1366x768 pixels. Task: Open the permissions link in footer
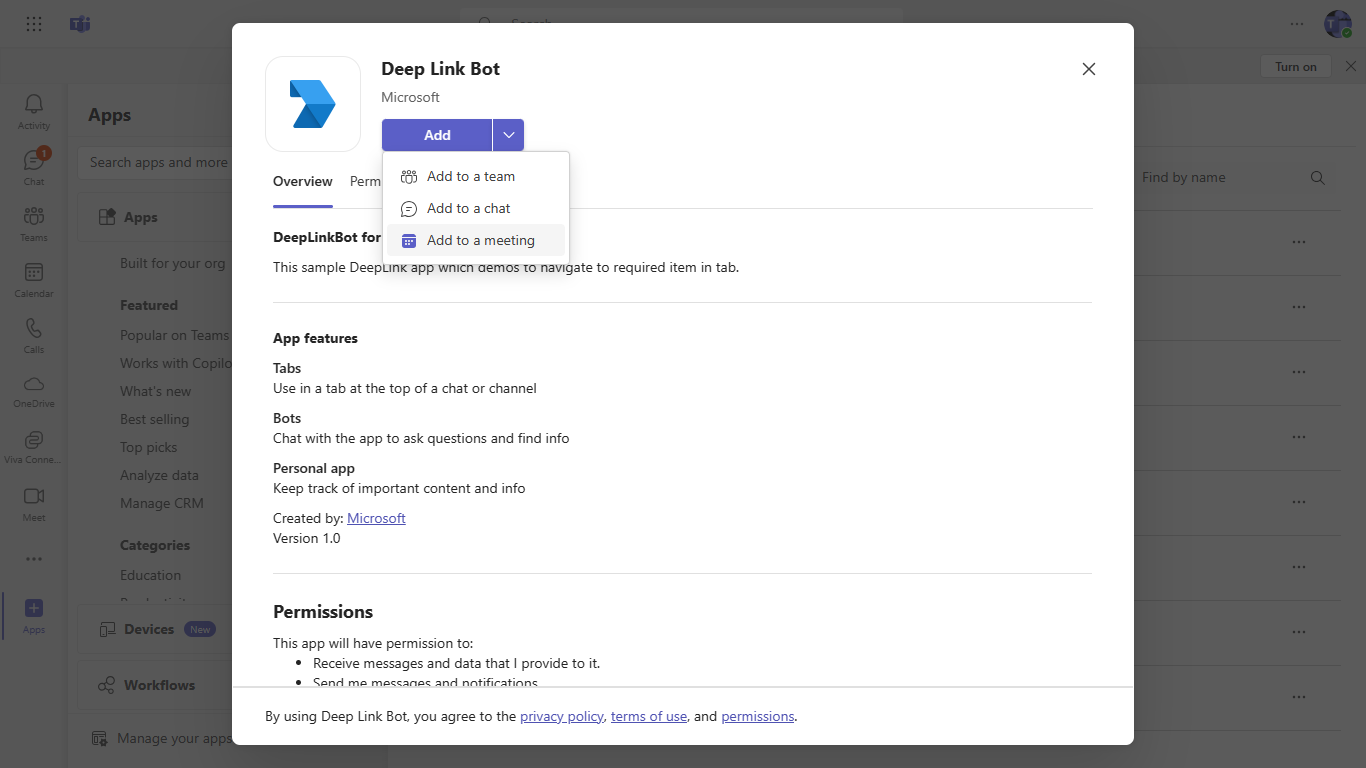click(x=758, y=716)
